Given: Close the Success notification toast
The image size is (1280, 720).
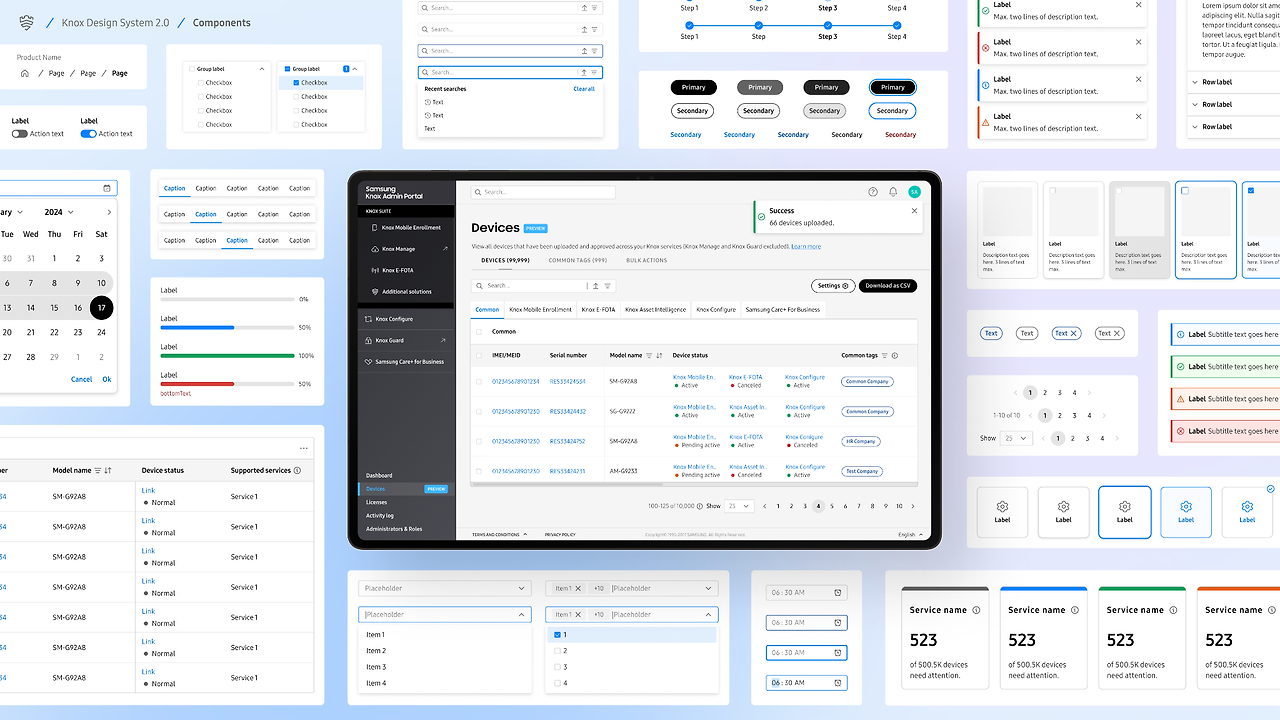Looking at the screenshot, I should click(x=914, y=211).
